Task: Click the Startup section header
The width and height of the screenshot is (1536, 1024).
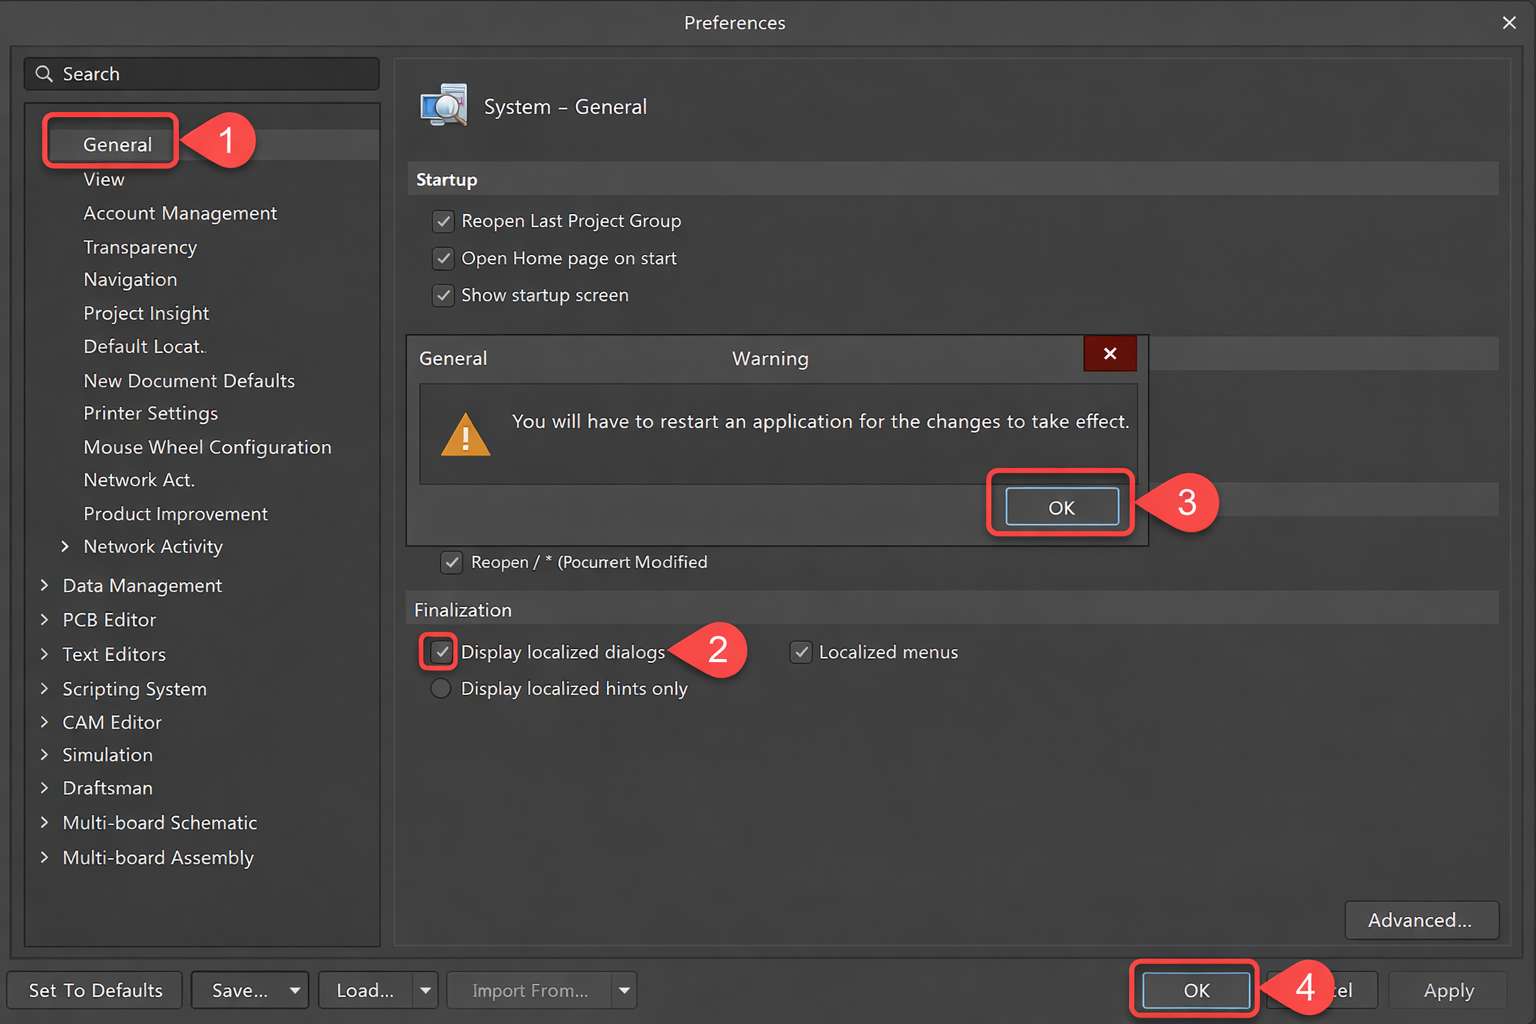Action: pyautogui.click(x=952, y=180)
